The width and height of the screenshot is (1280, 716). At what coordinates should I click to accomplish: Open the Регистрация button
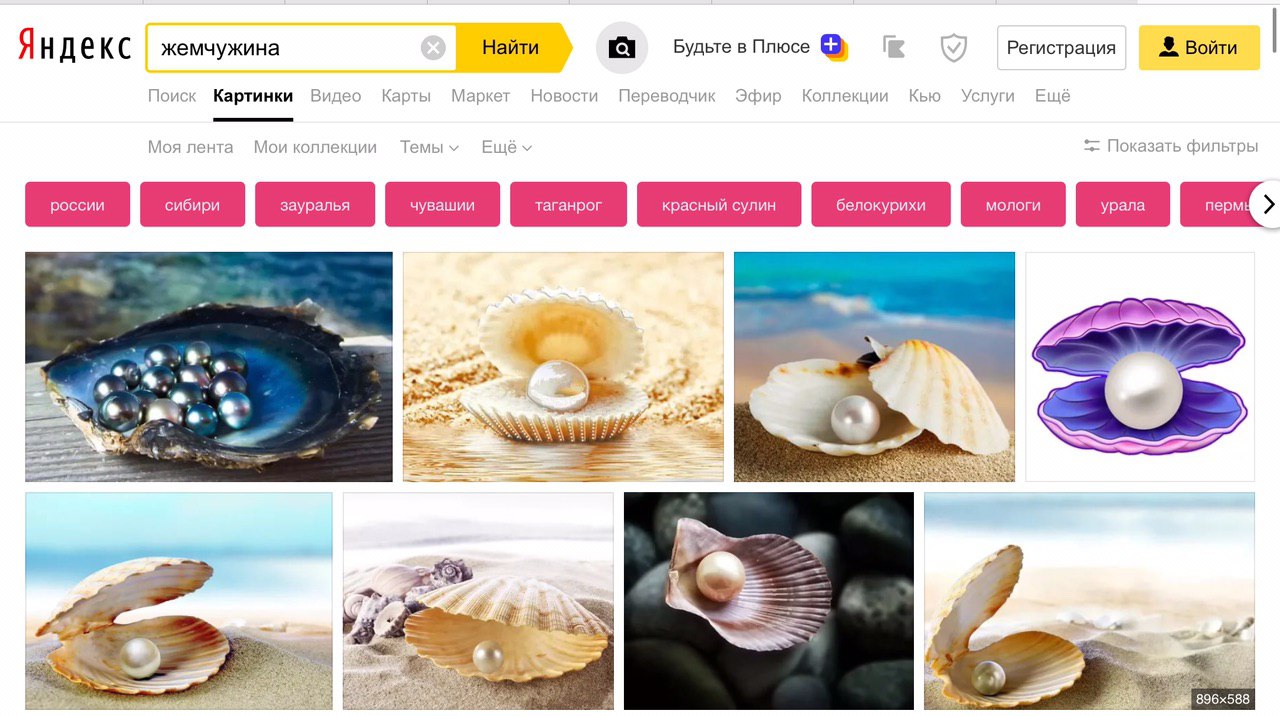(x=1061, y=47)
